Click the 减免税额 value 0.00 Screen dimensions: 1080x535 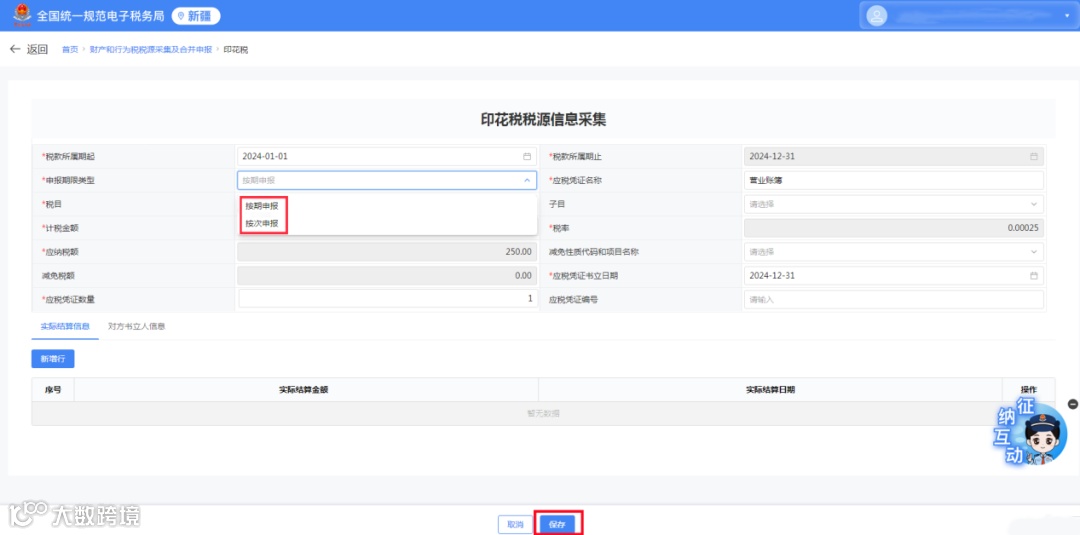coord(523,275)
